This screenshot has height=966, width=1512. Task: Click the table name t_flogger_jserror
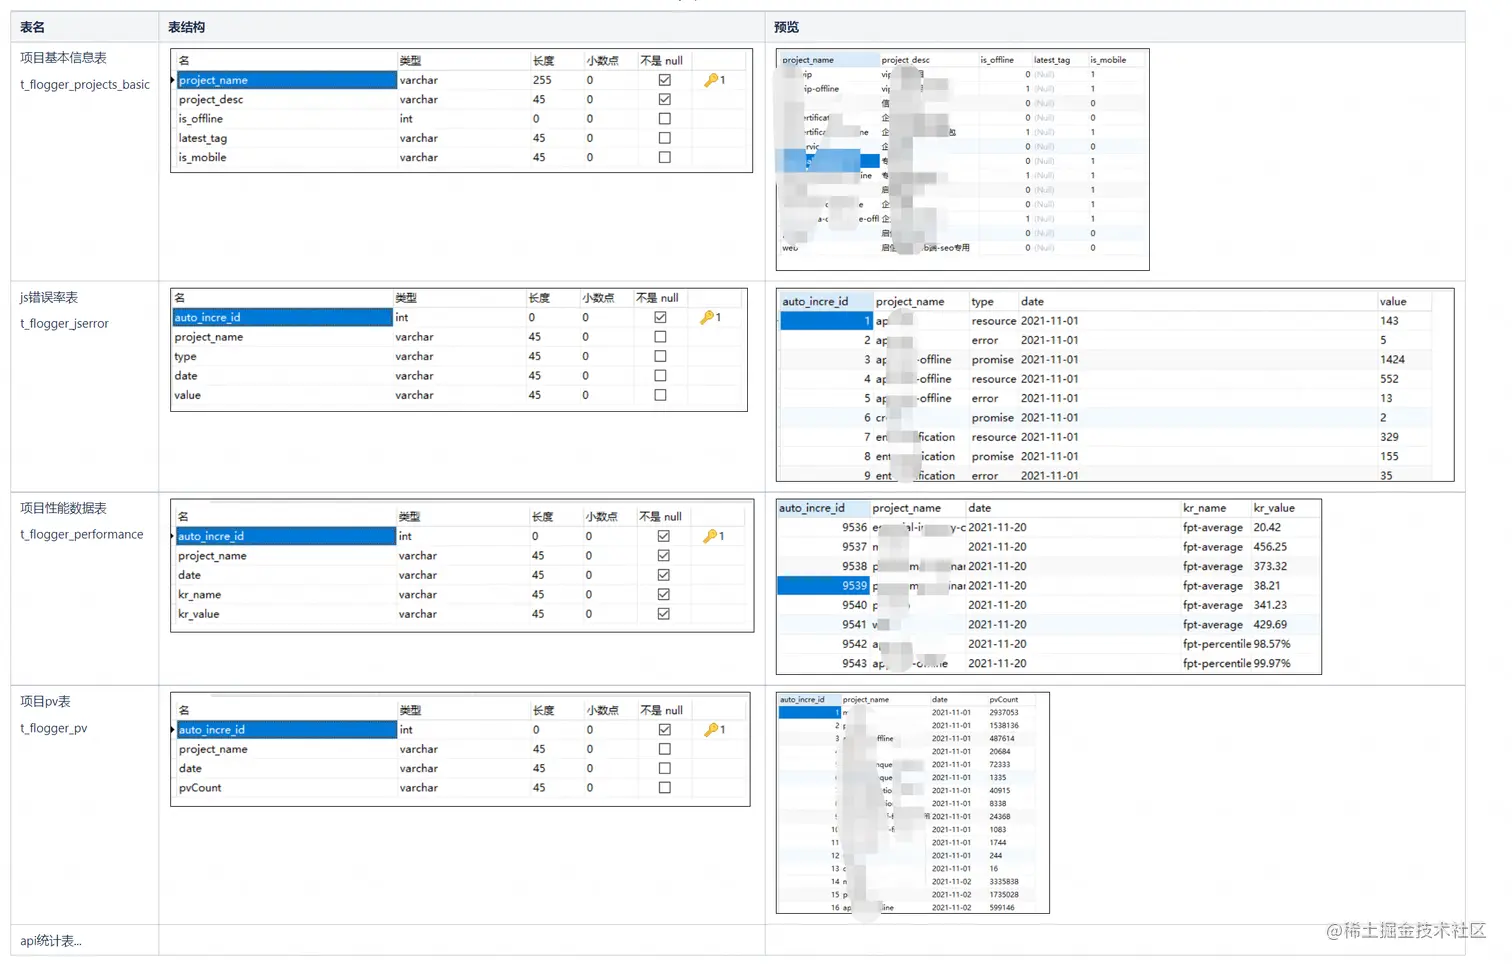point(64,324)
